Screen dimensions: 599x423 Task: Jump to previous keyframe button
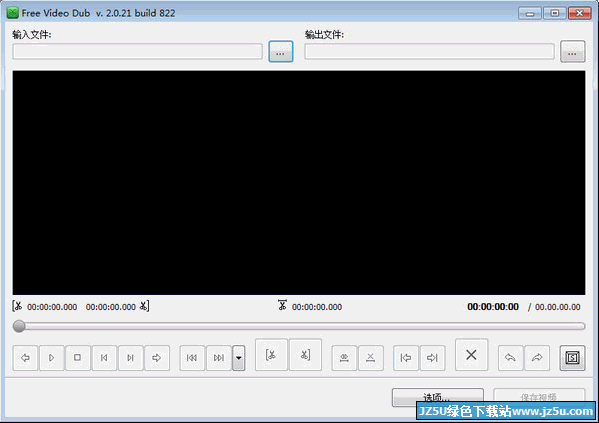(x=192, y=358)
